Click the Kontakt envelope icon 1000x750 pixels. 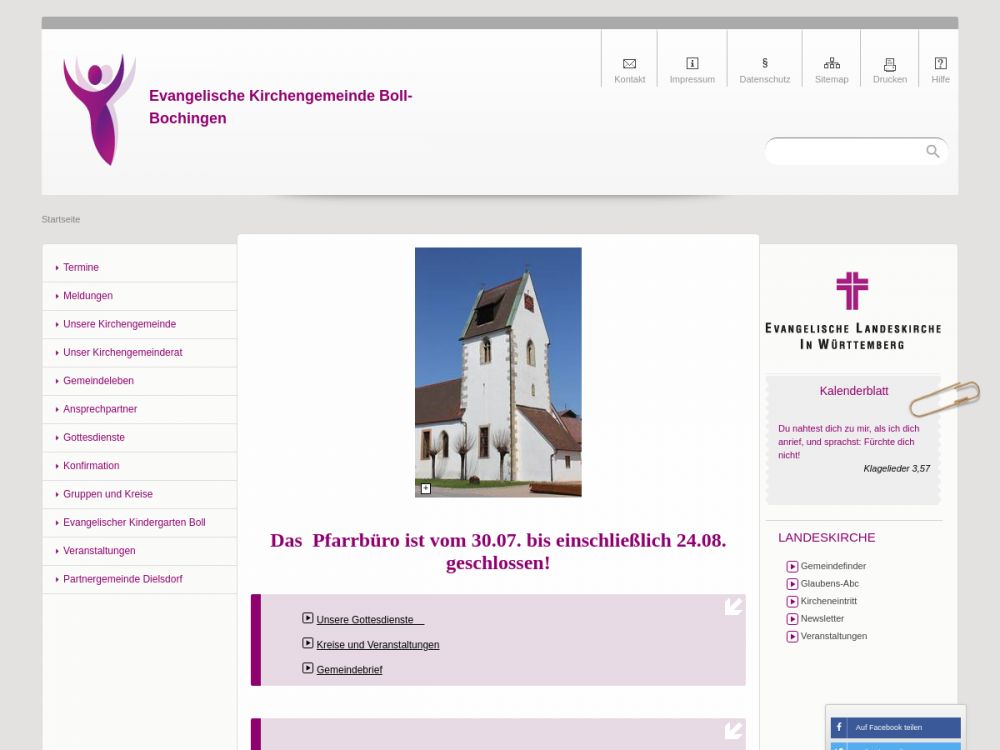click(x=629, y=64)
